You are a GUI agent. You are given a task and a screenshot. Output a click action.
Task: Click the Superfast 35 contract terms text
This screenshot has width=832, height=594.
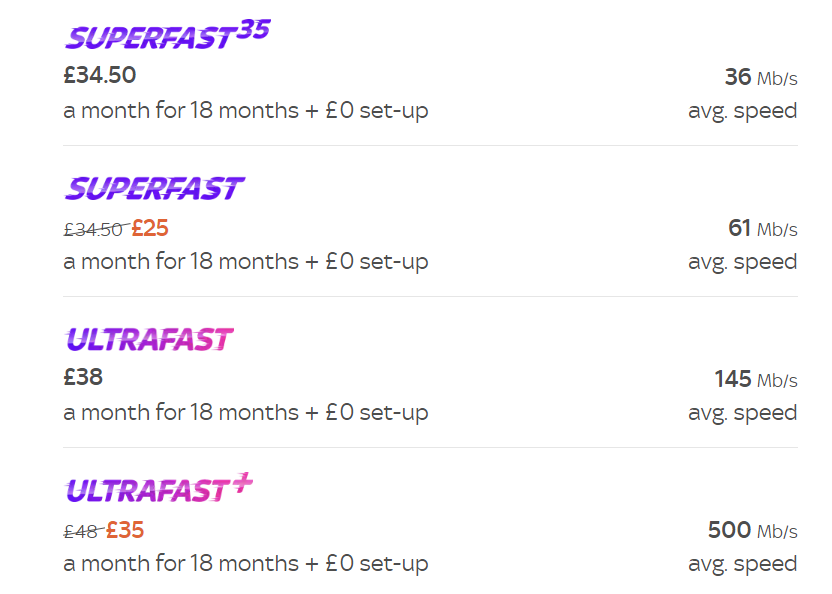coord(246,110)
